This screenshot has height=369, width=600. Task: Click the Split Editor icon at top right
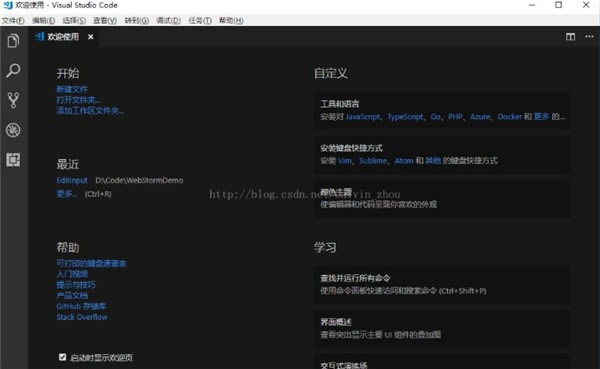570,37
